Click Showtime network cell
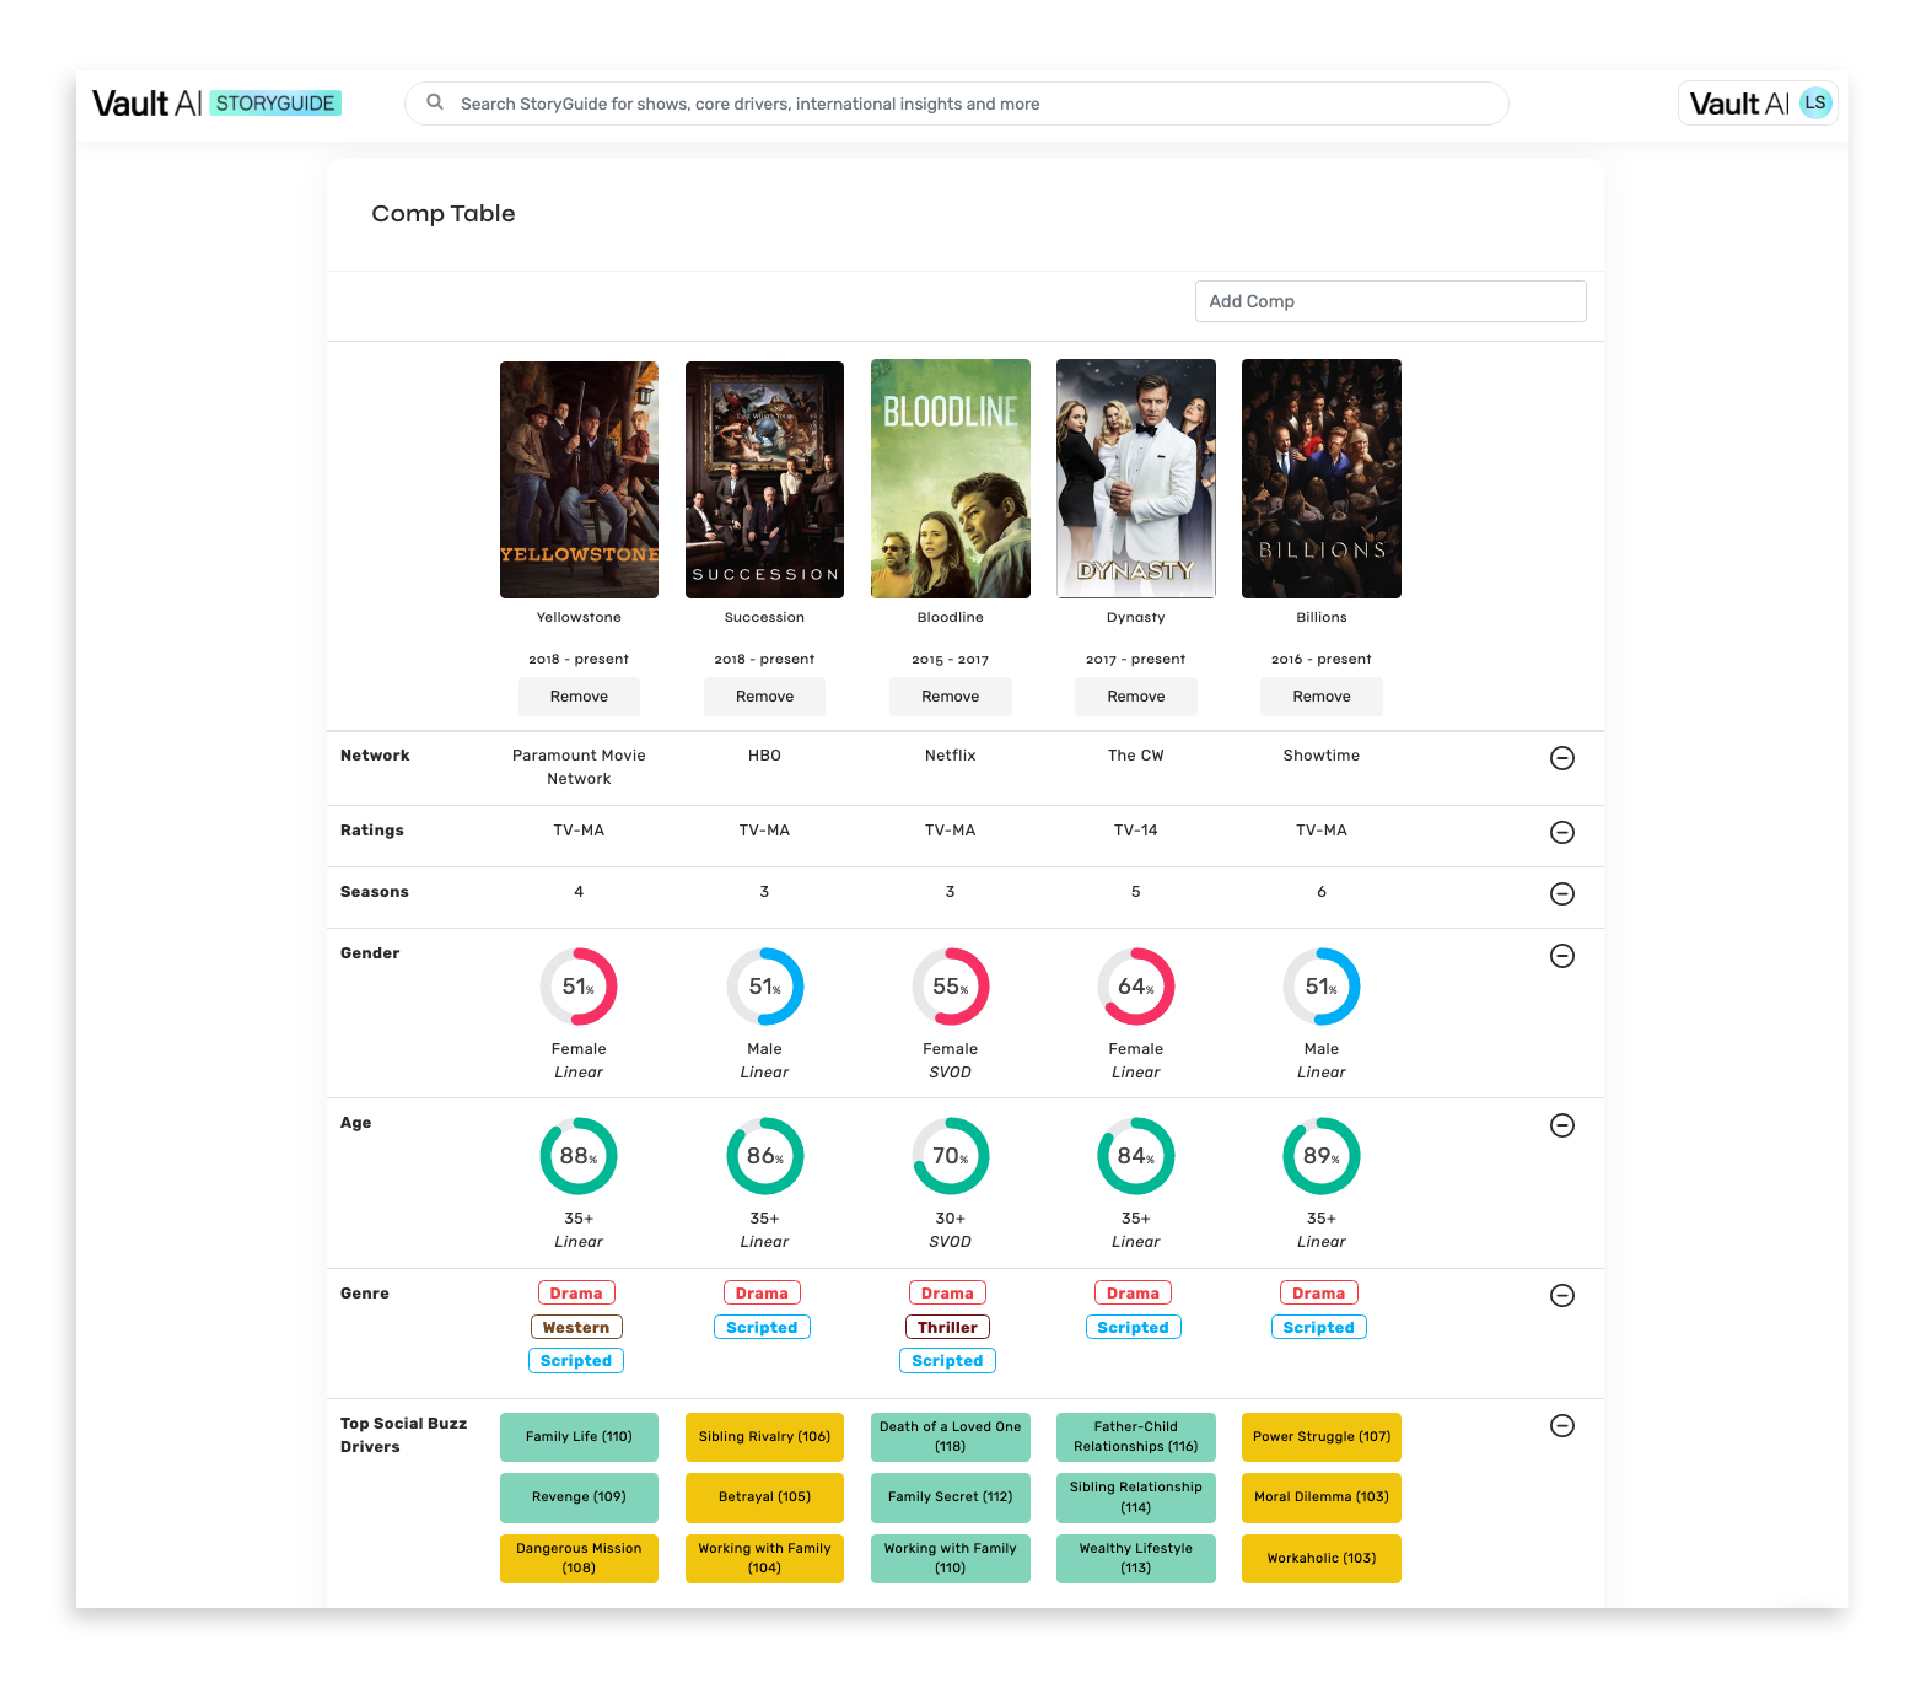1920x1682 pixels. tap(1321, 756)
